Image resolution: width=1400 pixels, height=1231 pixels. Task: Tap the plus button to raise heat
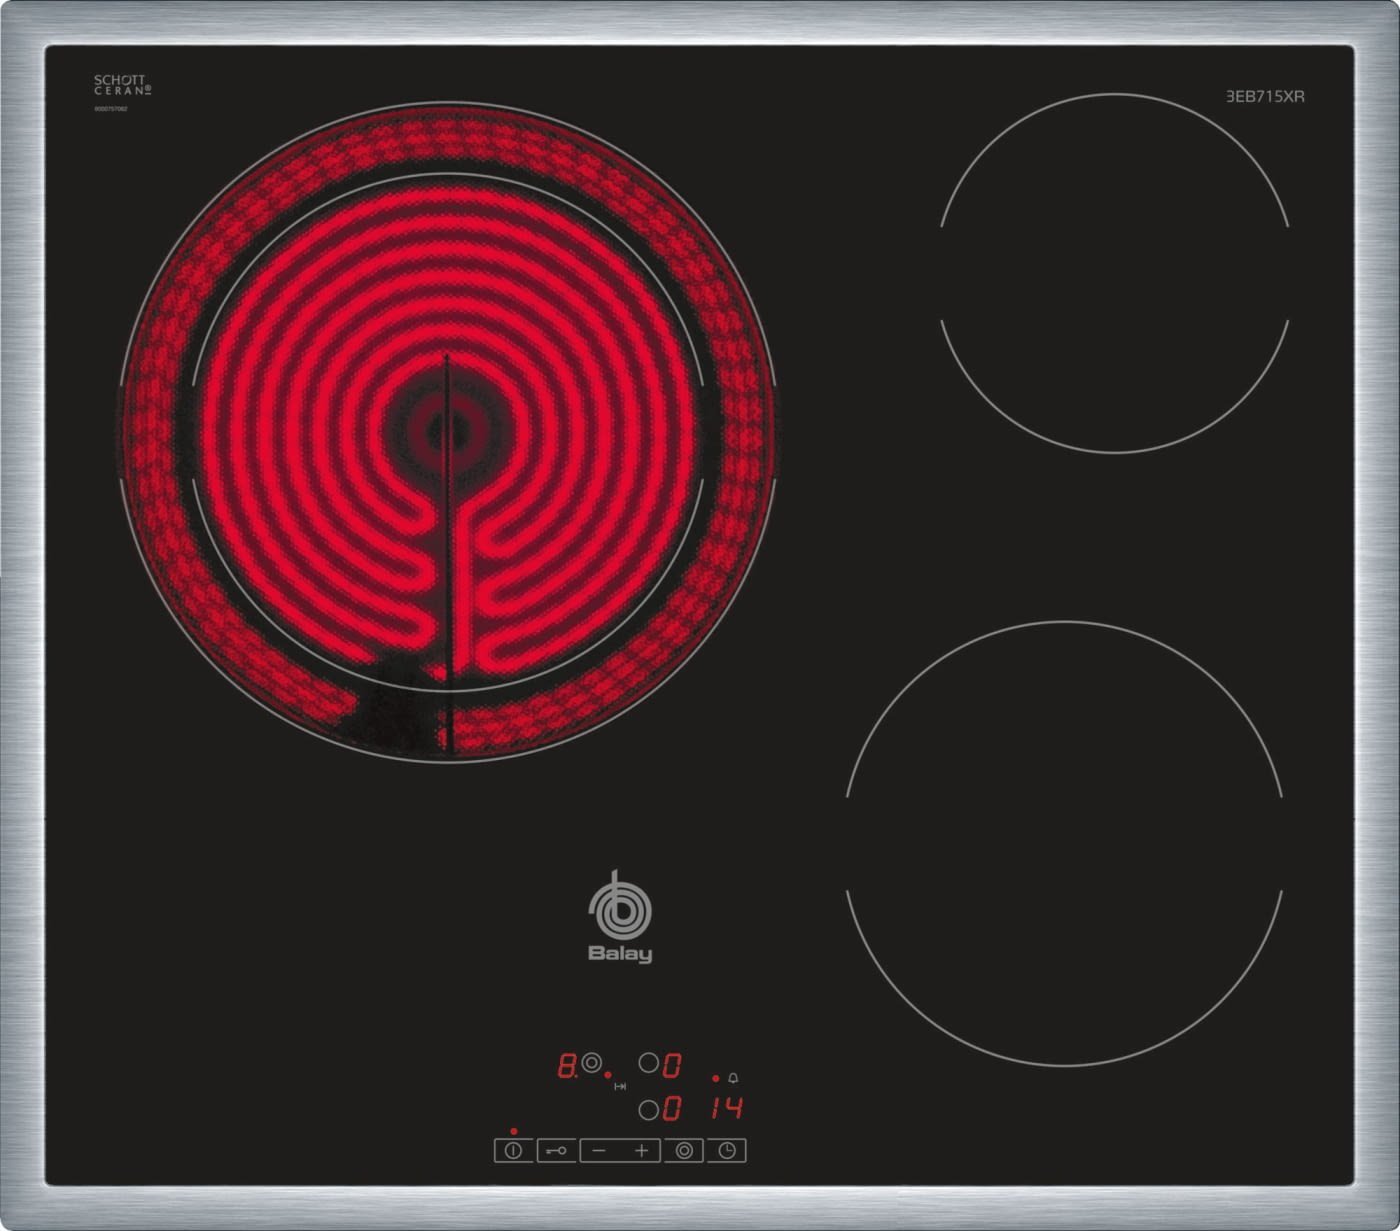(x=641, y=1151)
